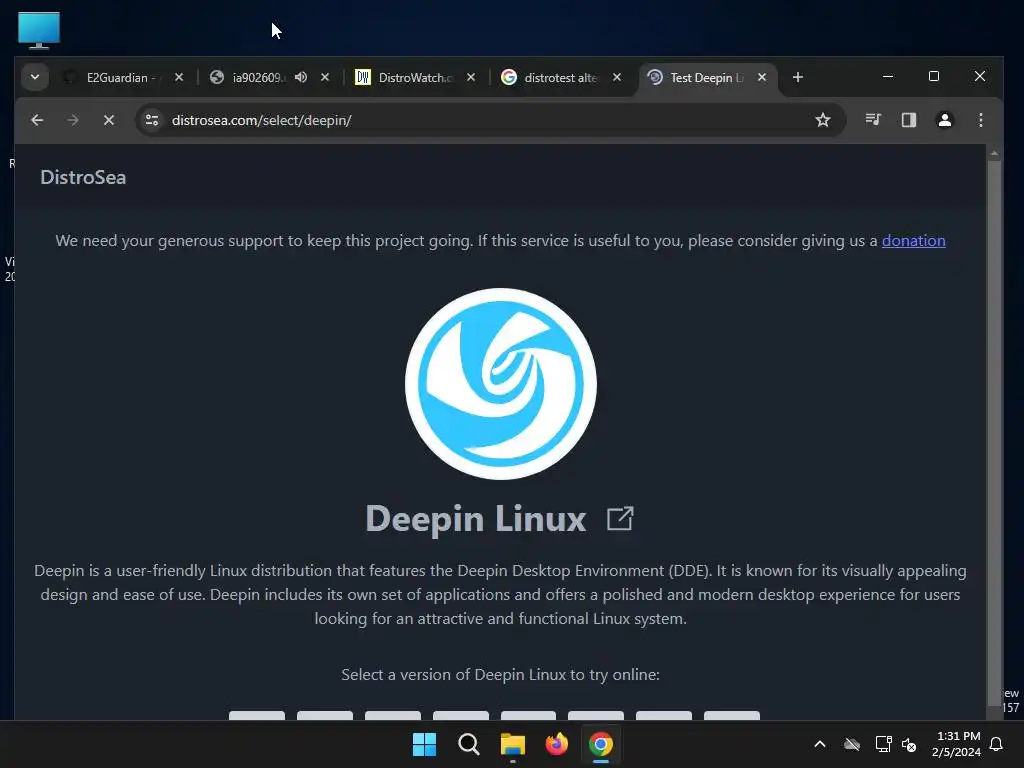Open Windows taskbar Search
Viewport: 1024px width, 768px height.
click(469, 744)
